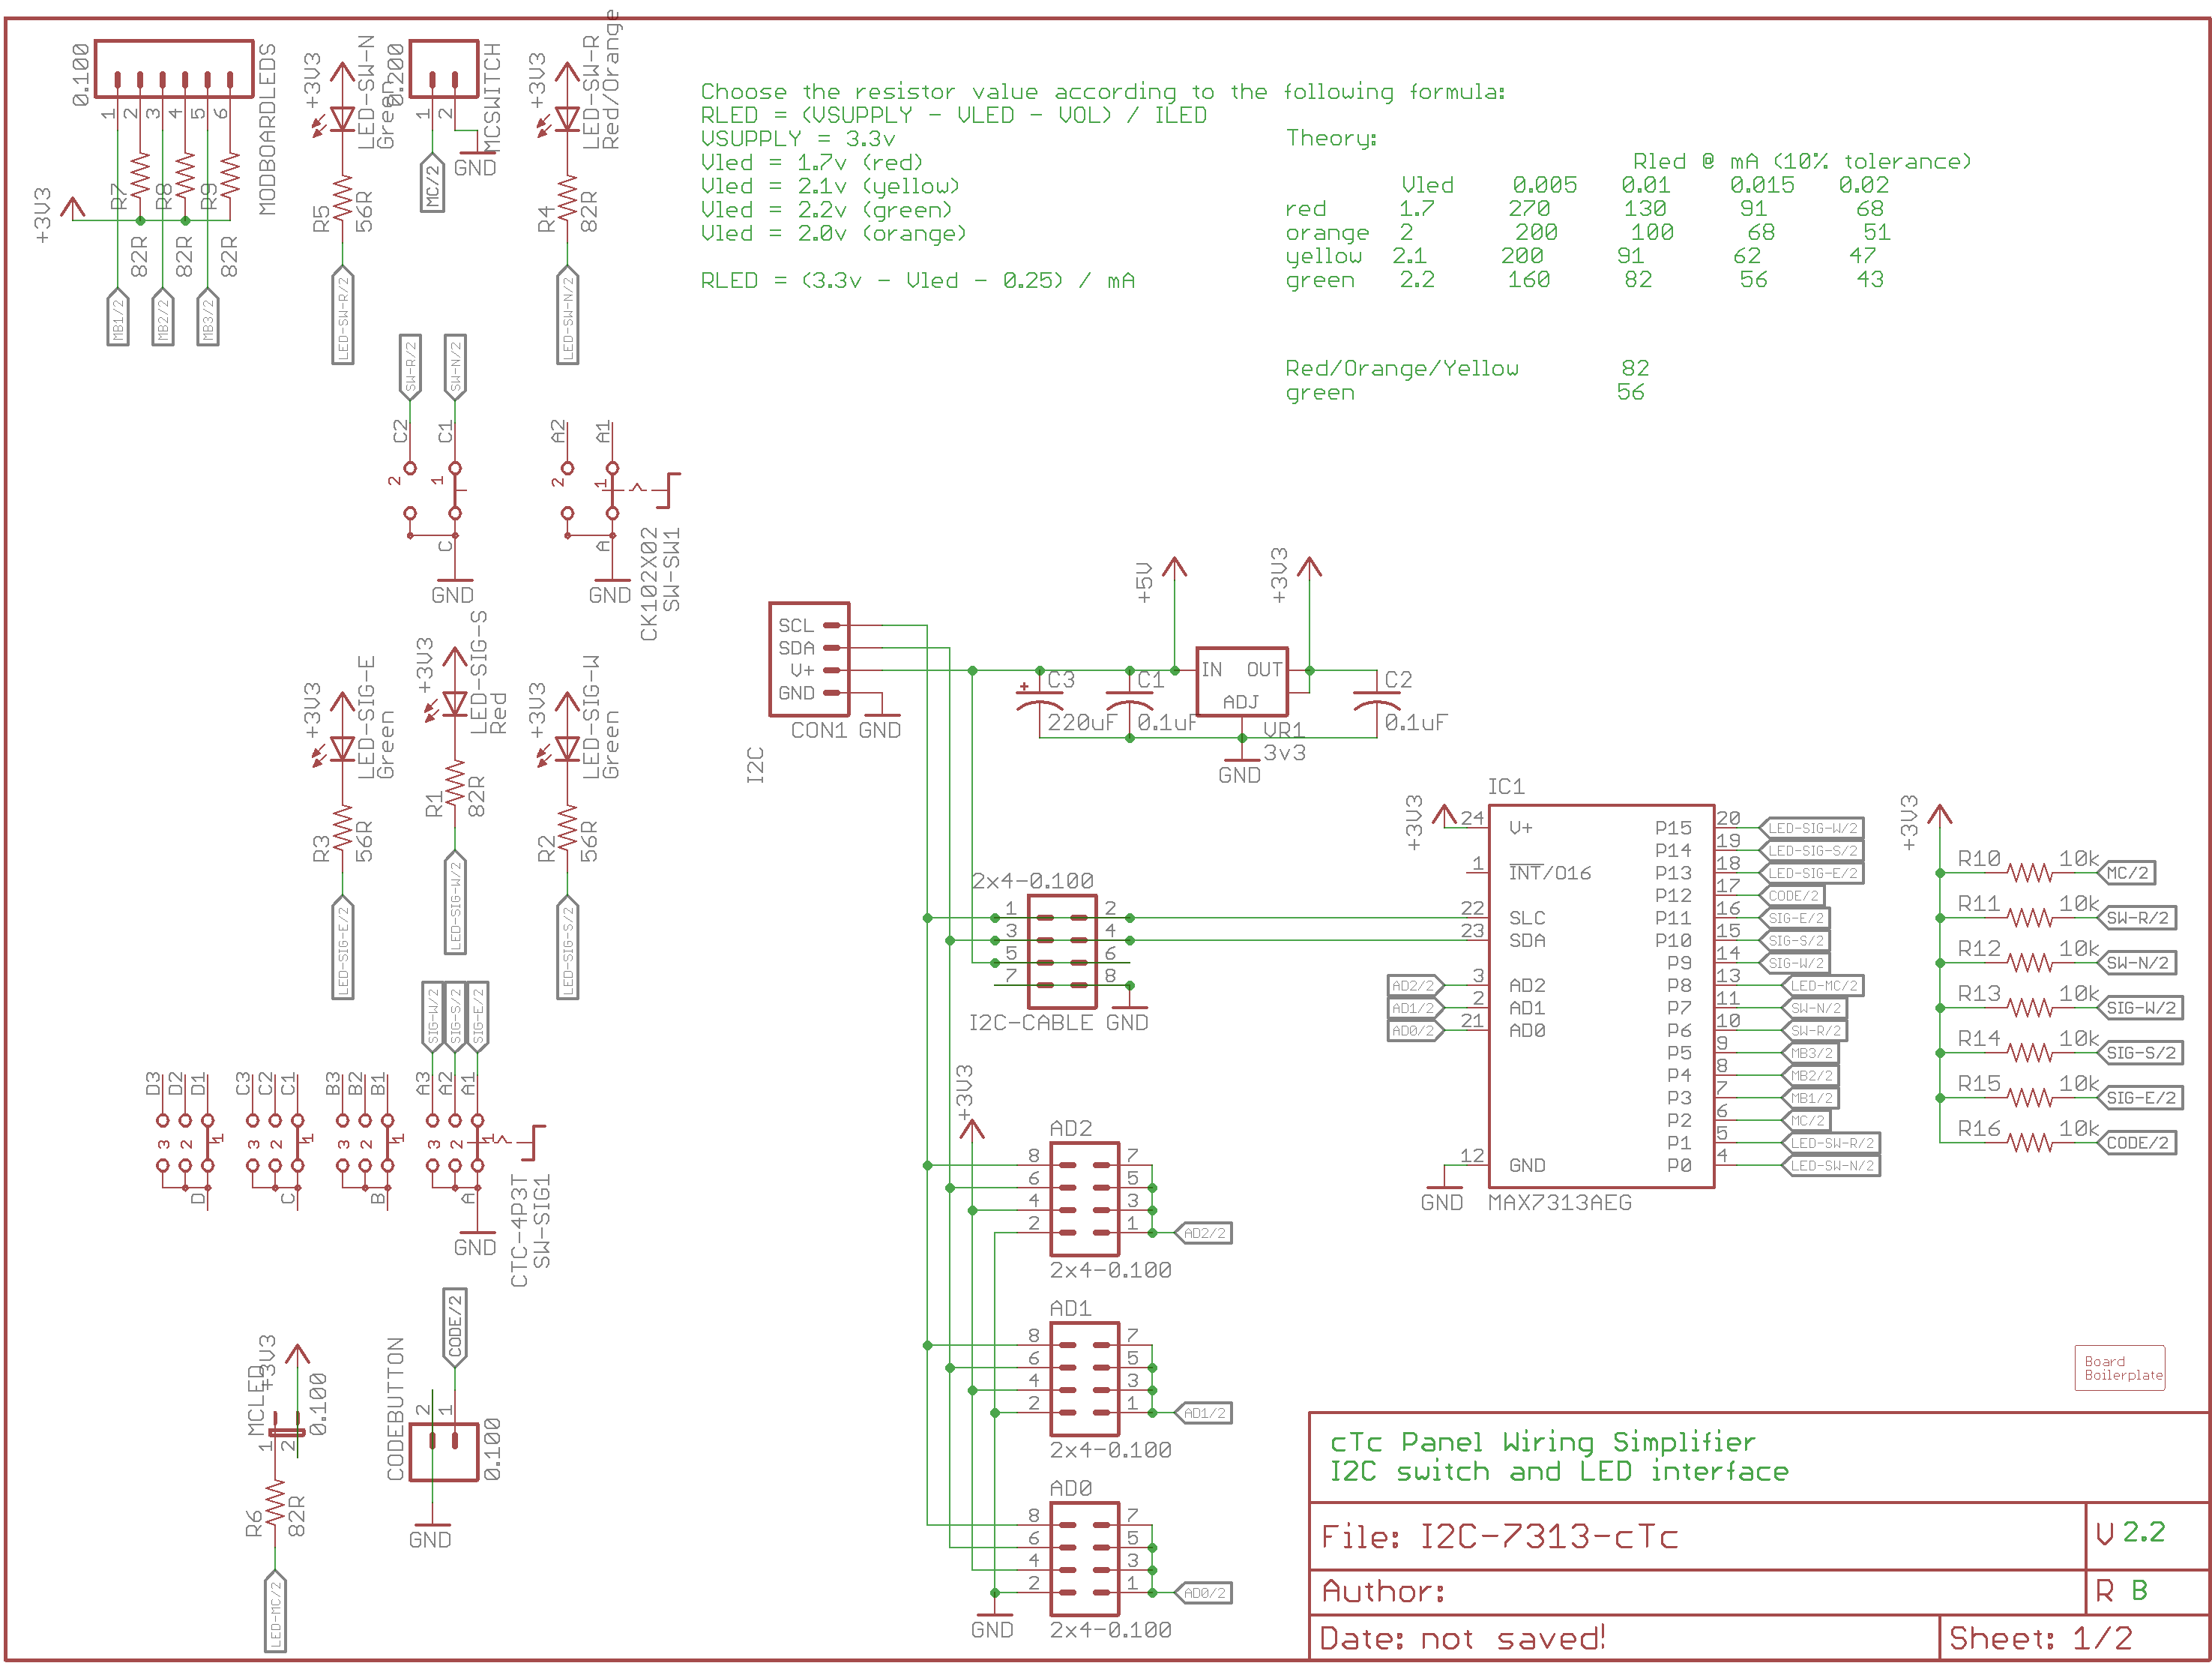Click the LED-SIG-E Green LED symbol
This screenshot has width=2212, height=1666.
click(338, 749)
